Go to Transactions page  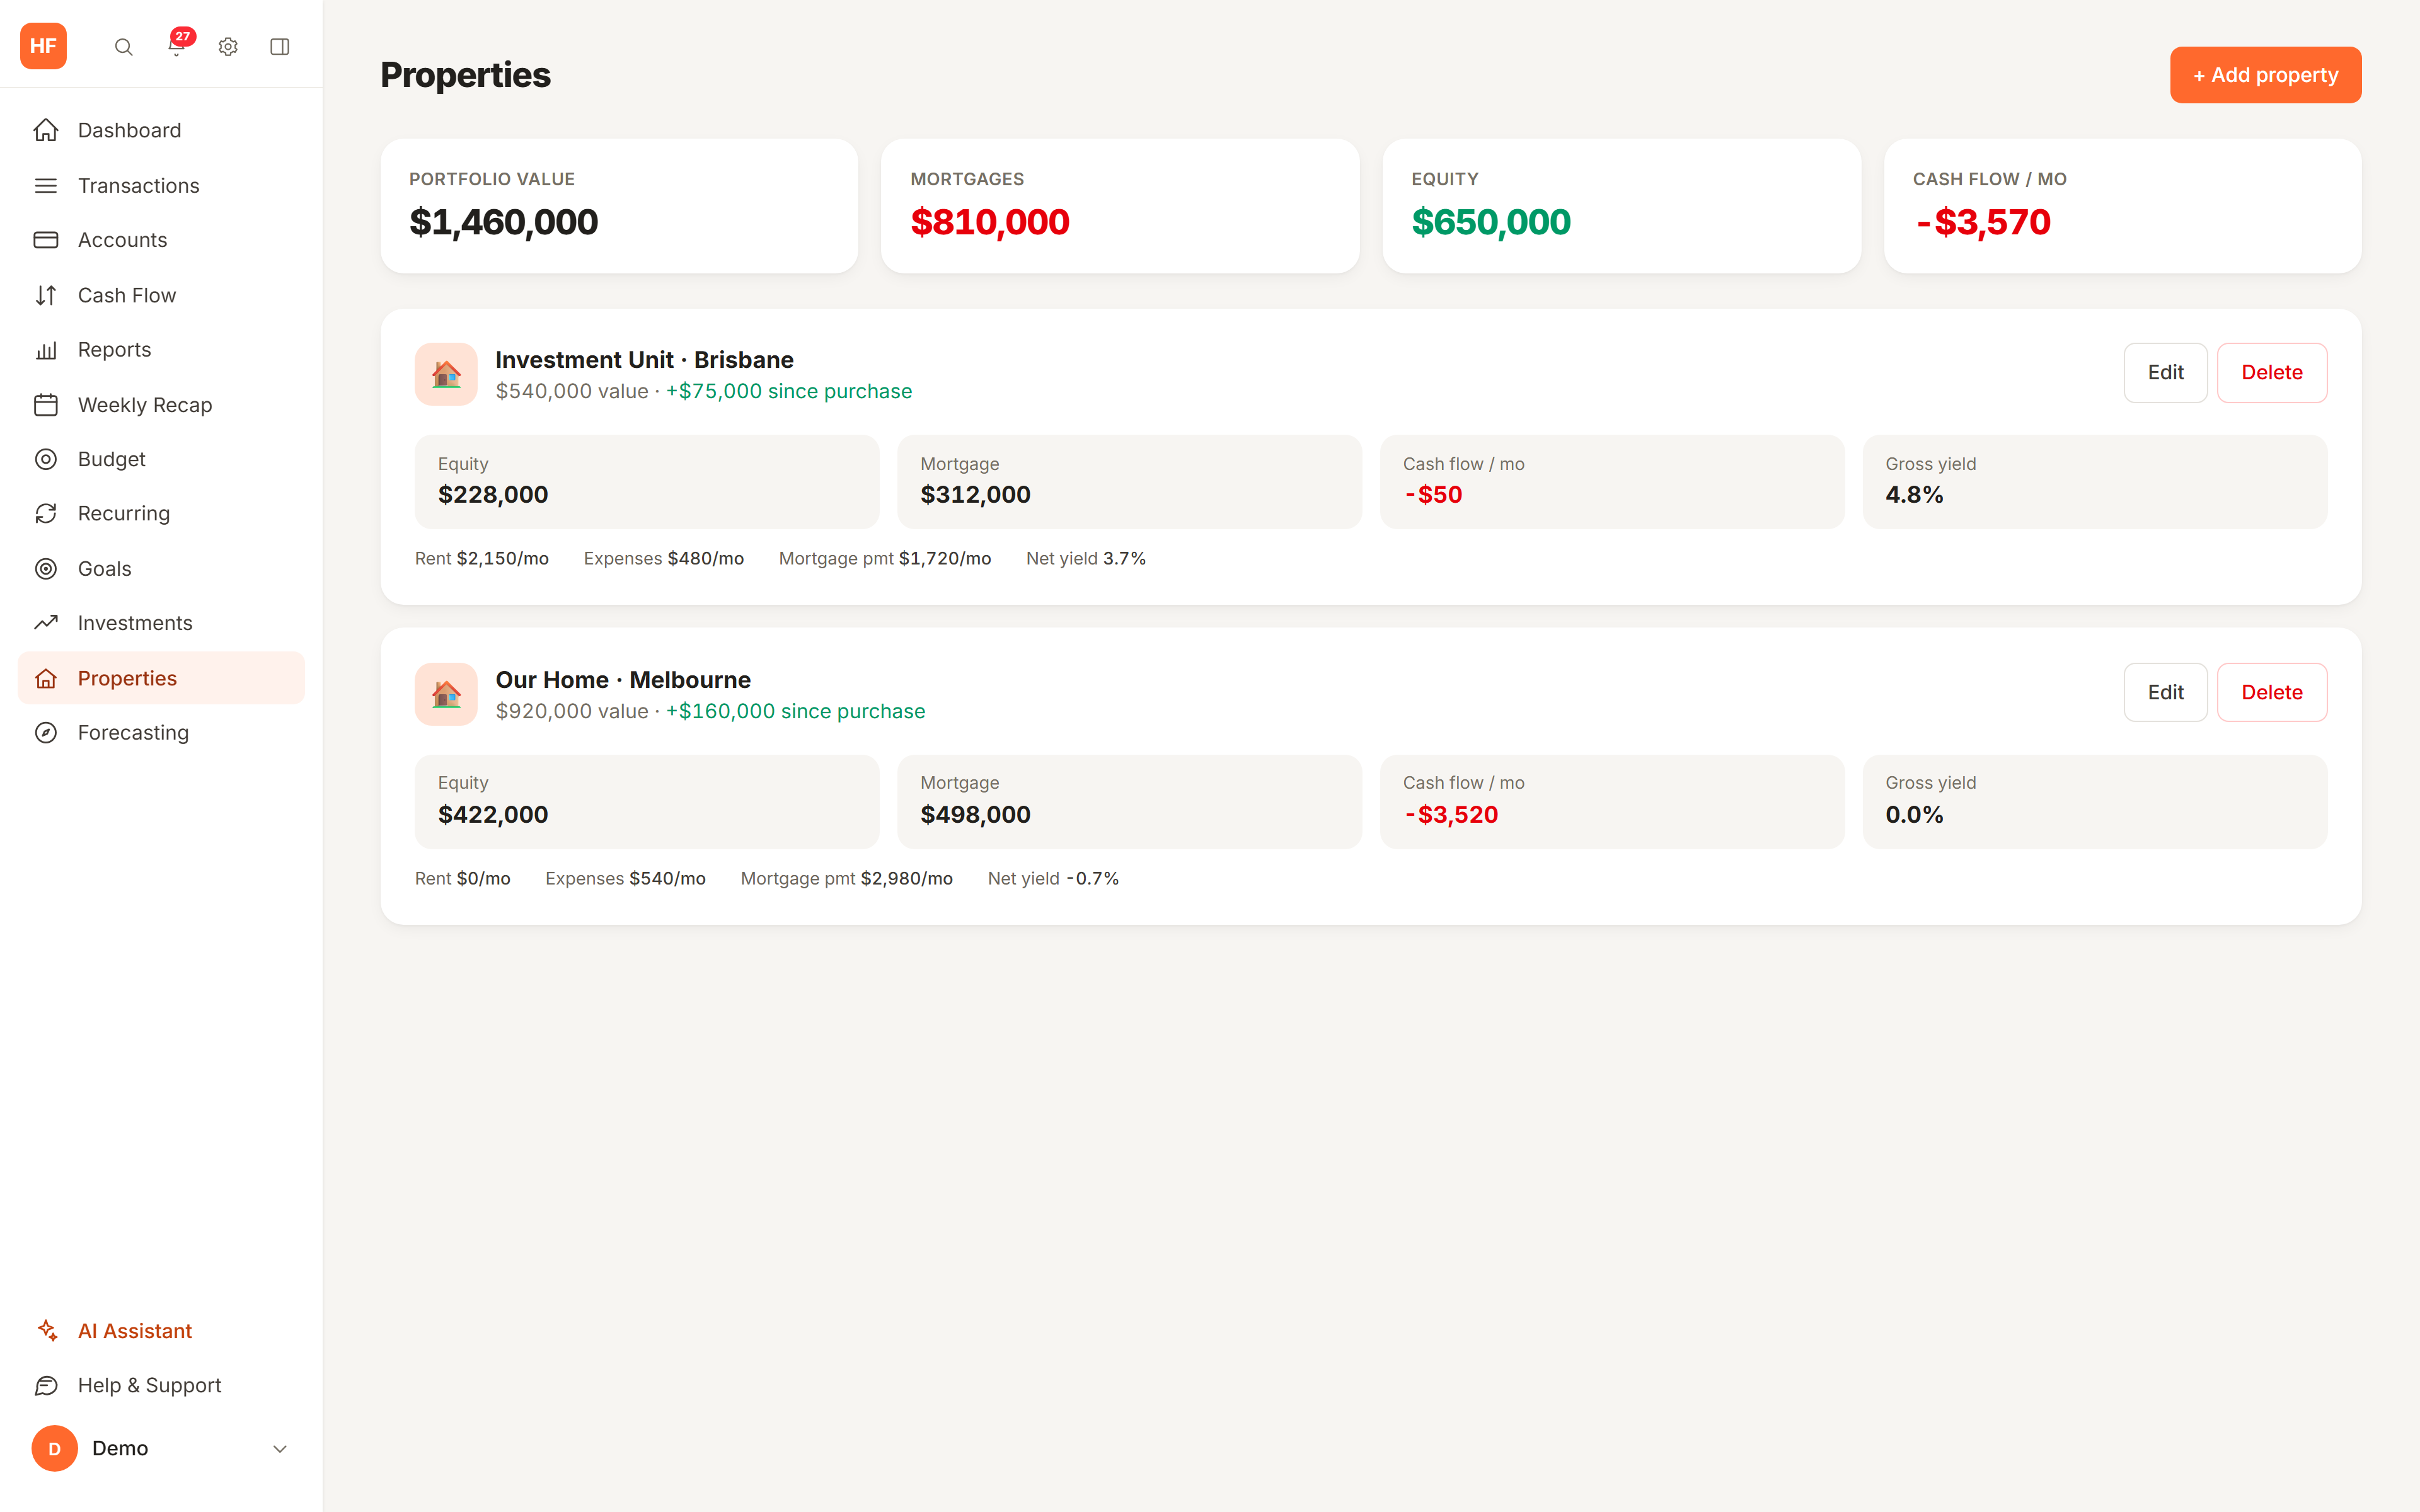tap(161, 186)
